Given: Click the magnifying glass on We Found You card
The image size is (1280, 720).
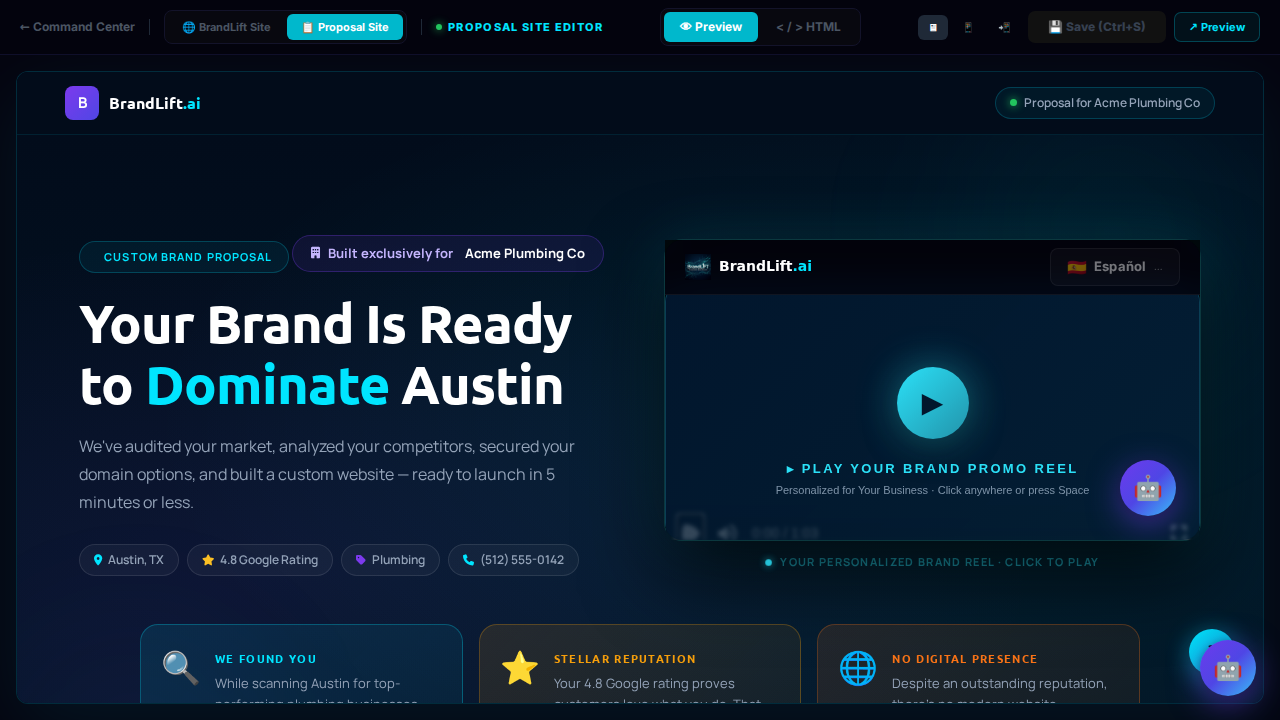Looking at the screenshot, I should click(181, 668).
